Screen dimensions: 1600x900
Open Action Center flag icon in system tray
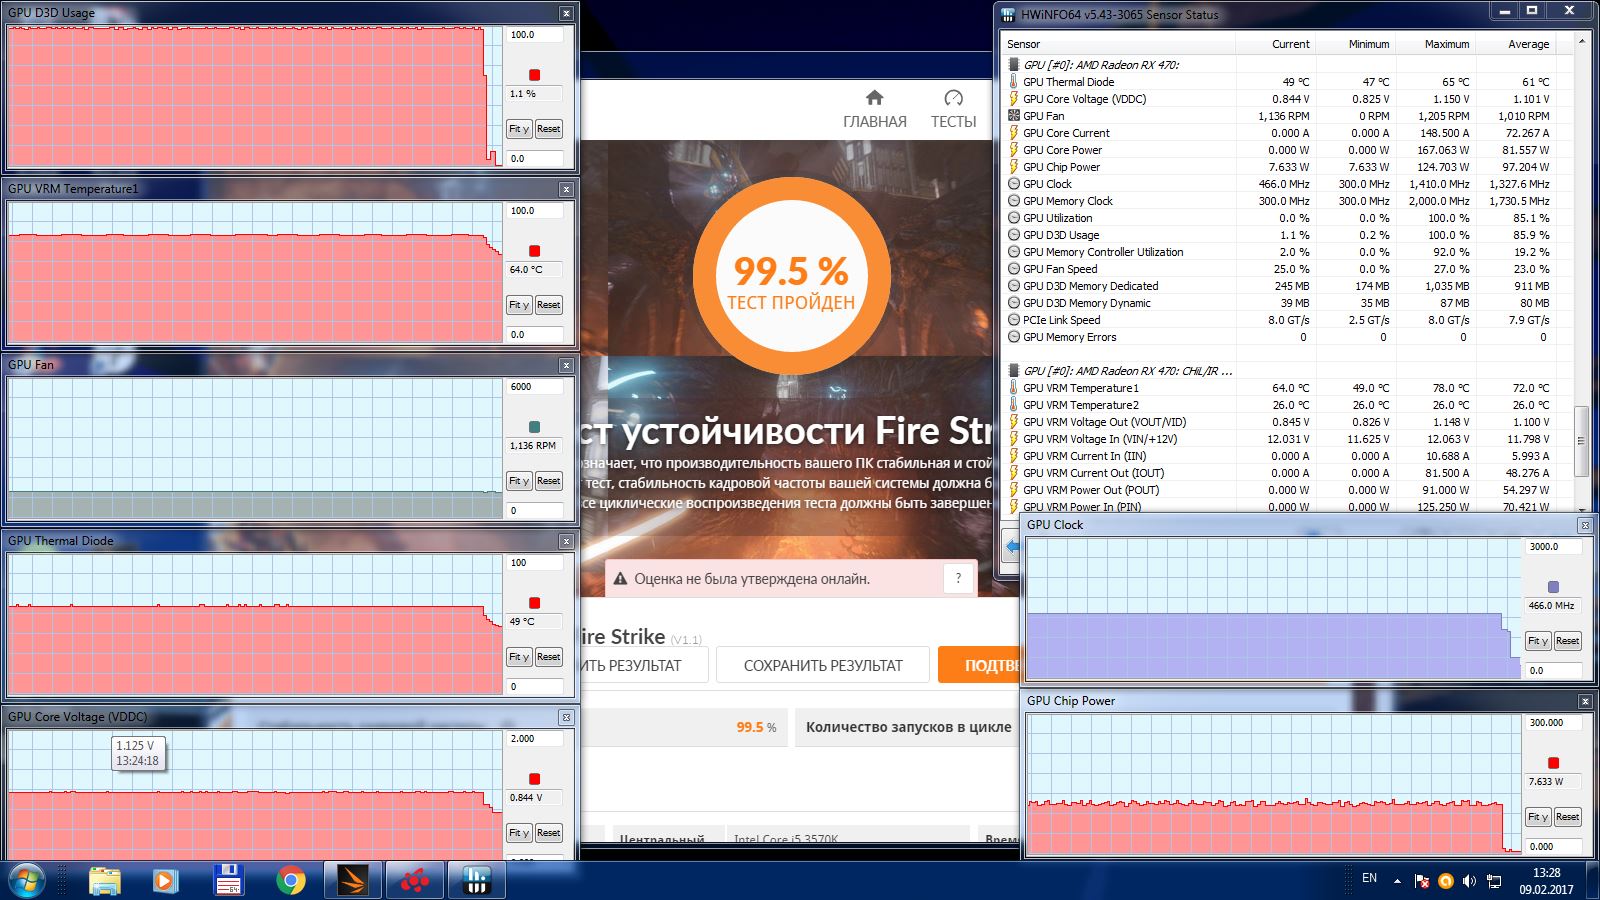click(1421, 881)
